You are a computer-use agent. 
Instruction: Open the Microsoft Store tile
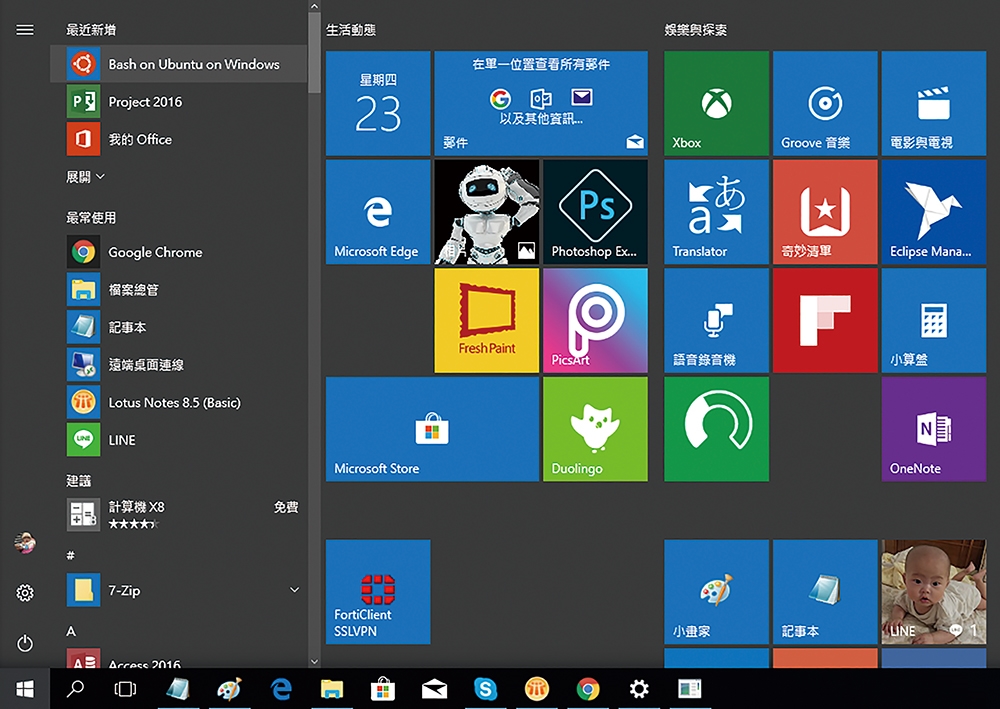click(432, 428)
